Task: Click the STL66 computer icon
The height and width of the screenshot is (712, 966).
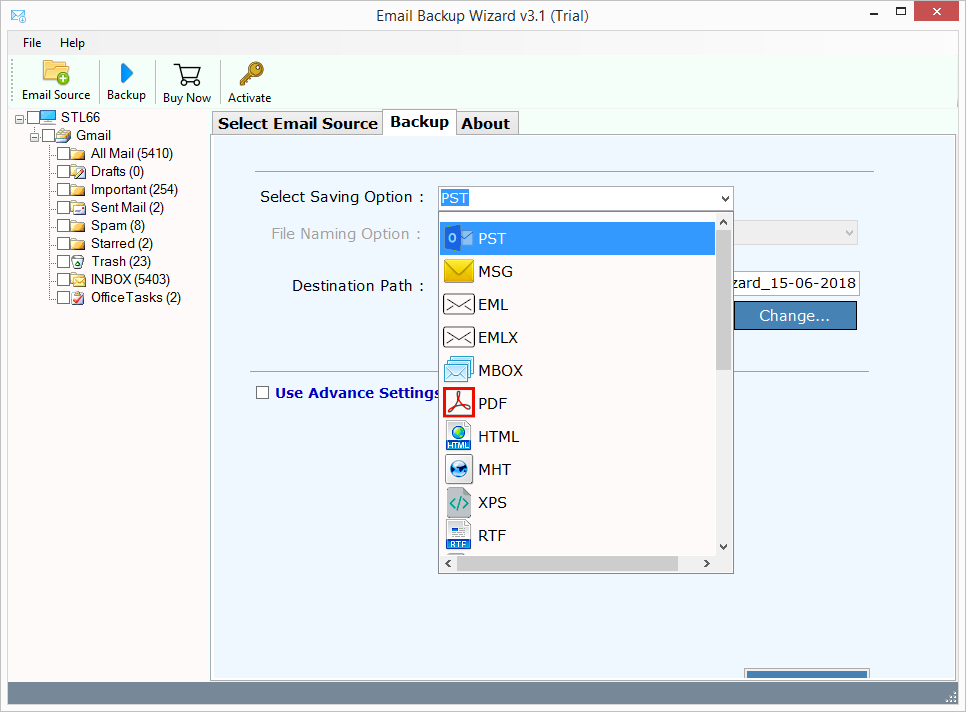Action: 48,117
